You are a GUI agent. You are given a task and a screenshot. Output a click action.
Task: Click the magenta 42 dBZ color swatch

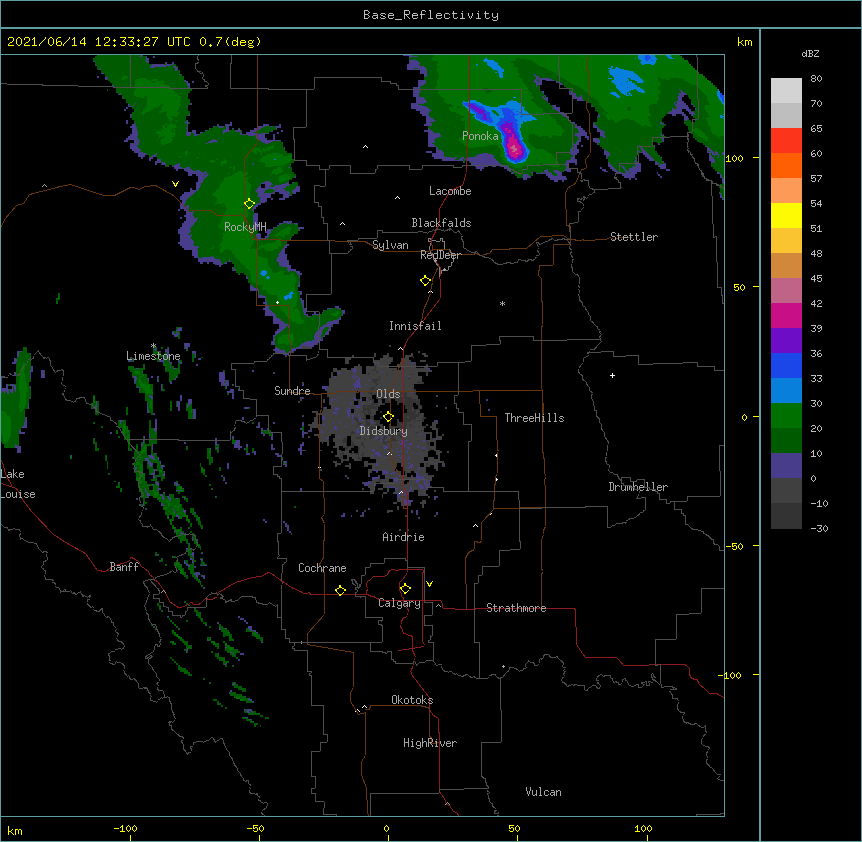coord(786,315)
